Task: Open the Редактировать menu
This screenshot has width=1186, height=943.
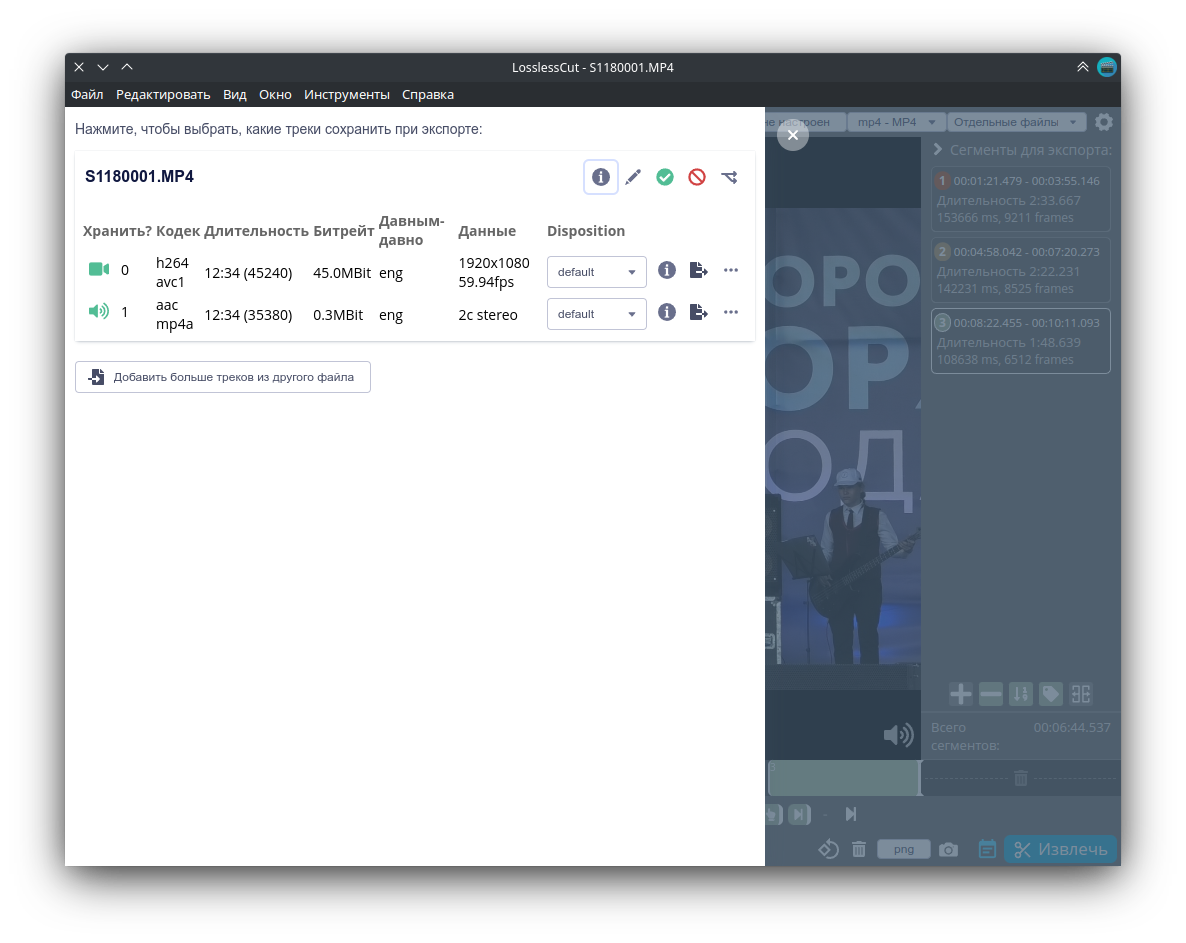Action: click(x=163, y=95)
